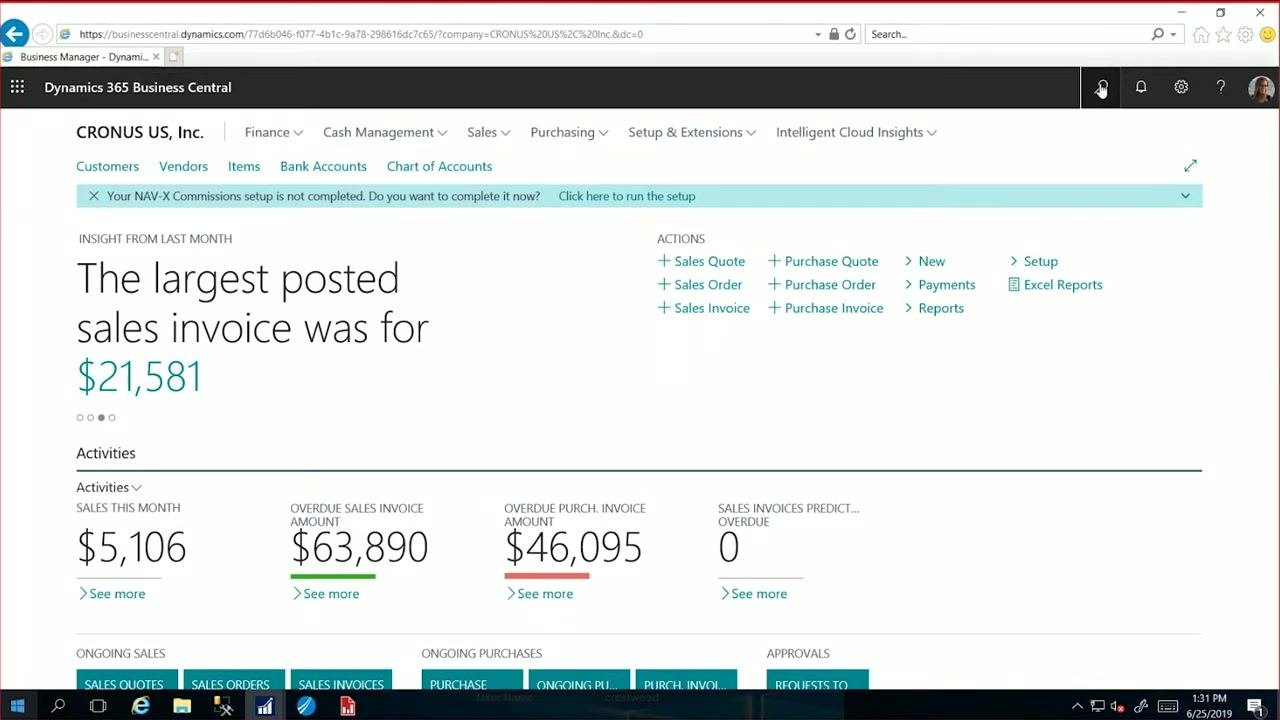Expand the Finance menu
The height and width of the screenshot is (720, 1280).
(x=274, y=132)
